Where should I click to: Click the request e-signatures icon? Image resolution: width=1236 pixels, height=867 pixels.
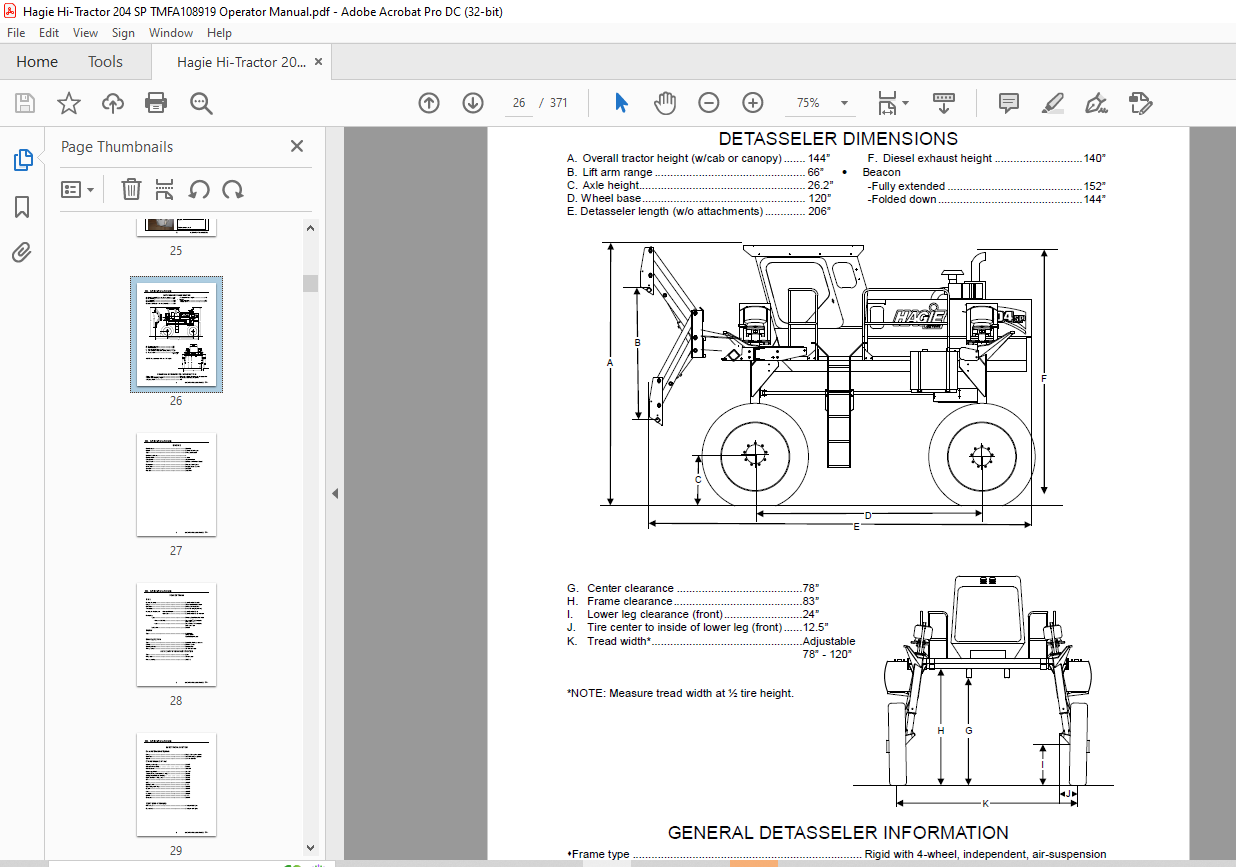[1141, 103]
